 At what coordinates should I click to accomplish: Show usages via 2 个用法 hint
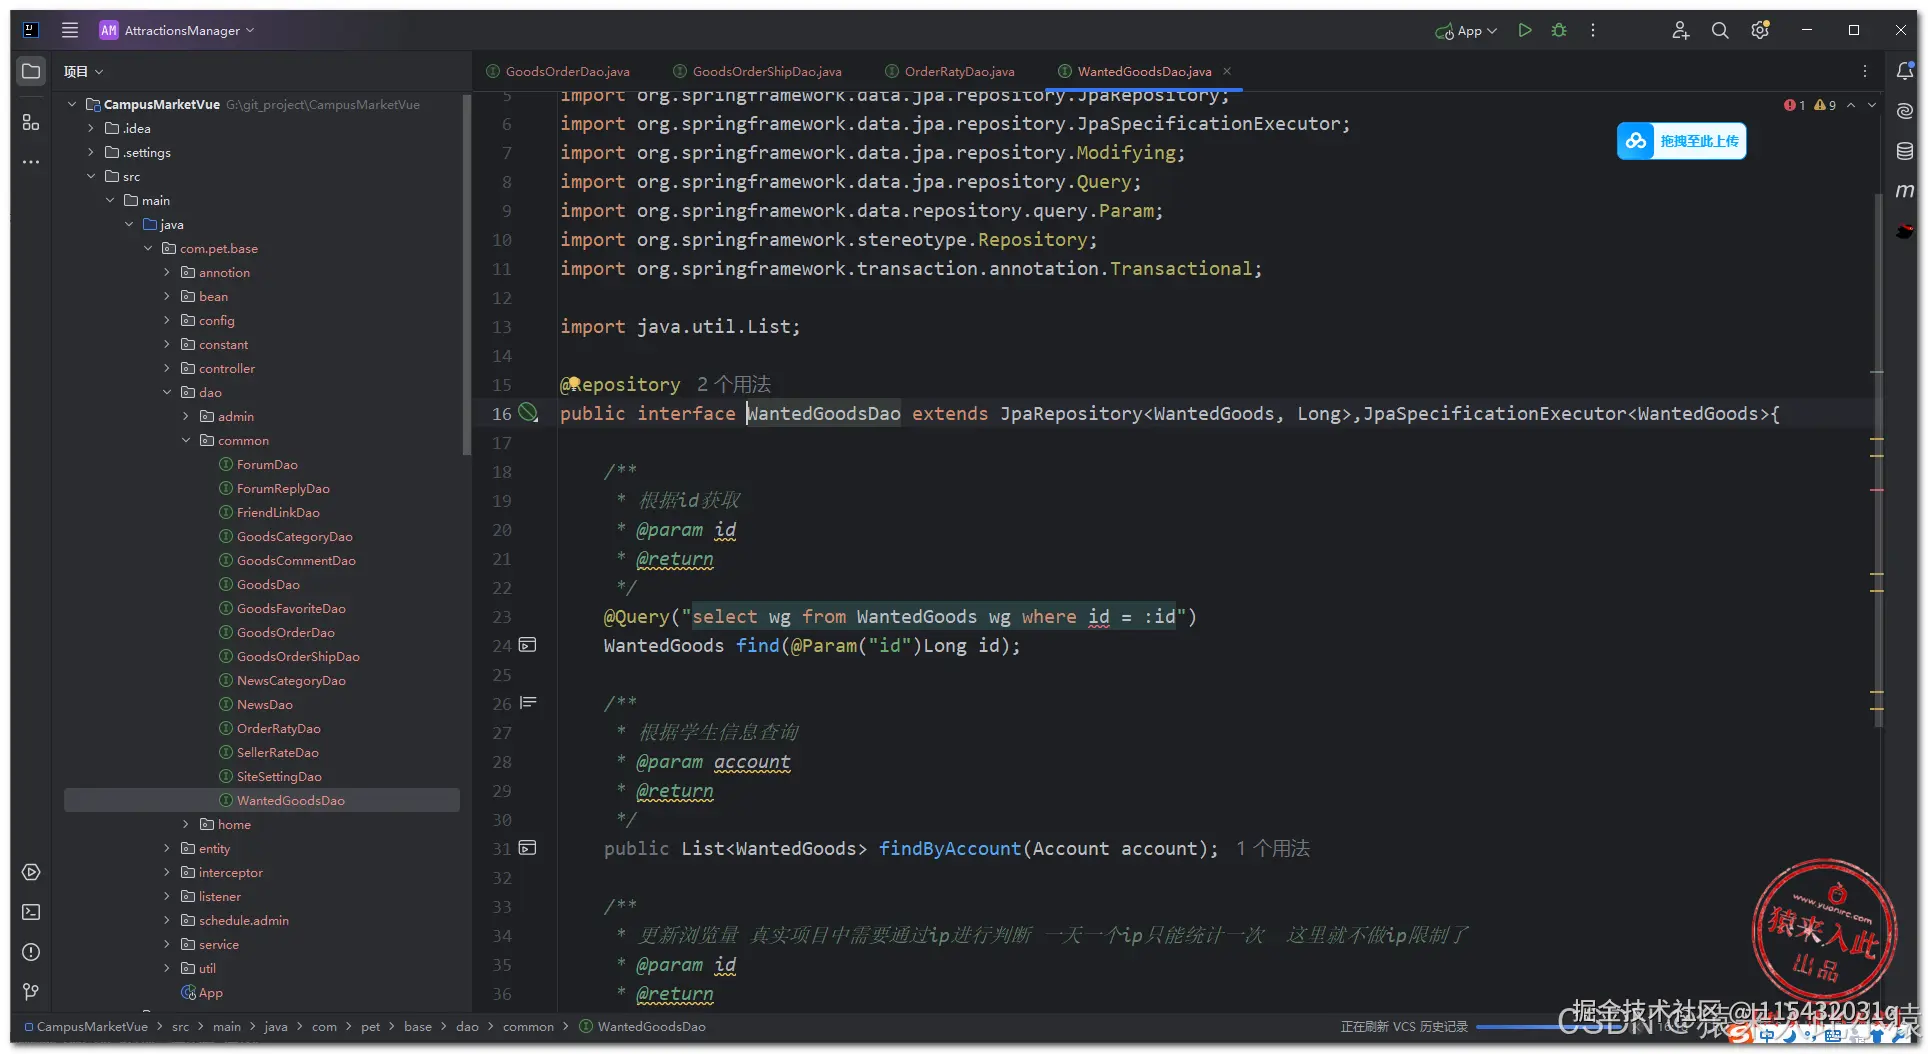point(734,385)
